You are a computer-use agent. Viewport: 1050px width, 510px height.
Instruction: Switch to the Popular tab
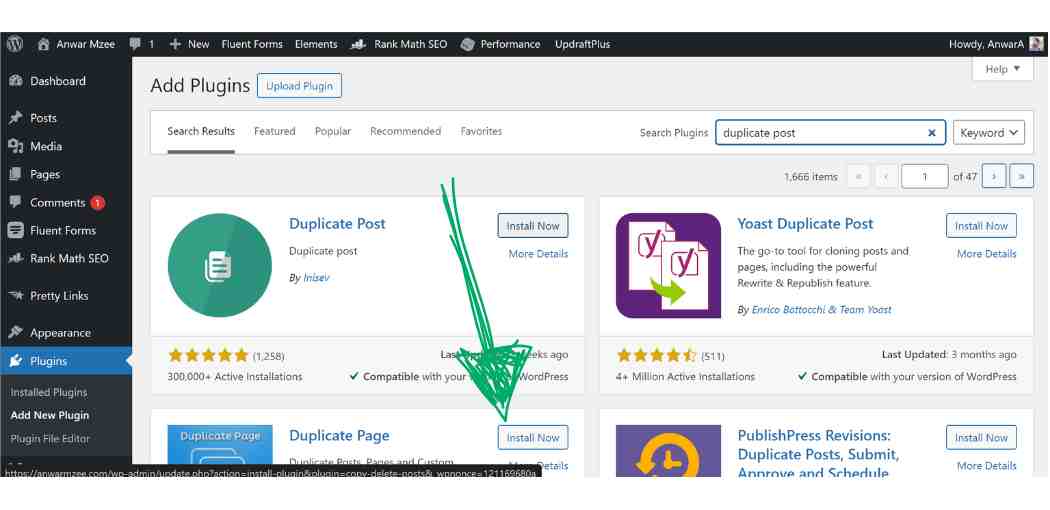tap(333, 131)
